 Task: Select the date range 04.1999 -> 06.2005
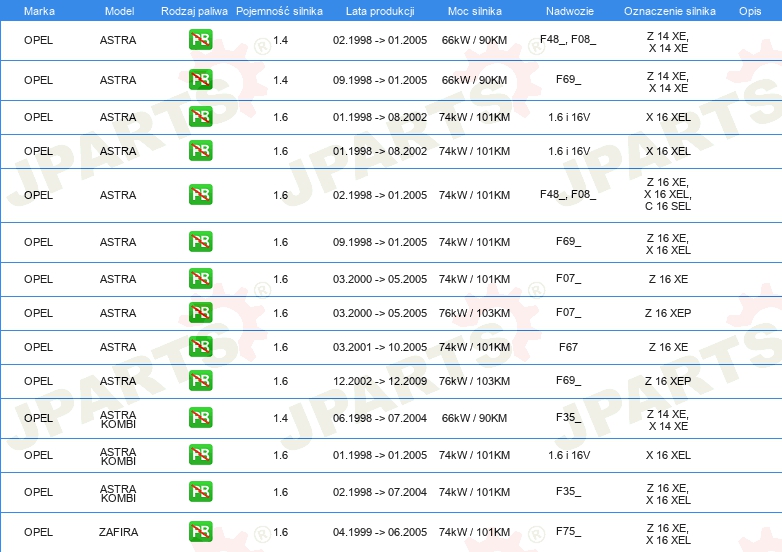click(x=380, y=532)
